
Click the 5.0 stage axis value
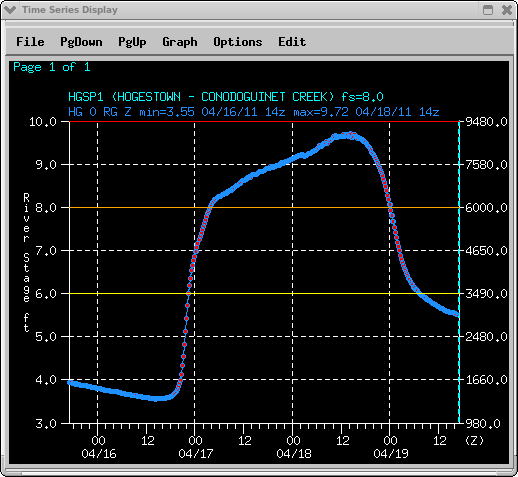[x=46, y=337]
